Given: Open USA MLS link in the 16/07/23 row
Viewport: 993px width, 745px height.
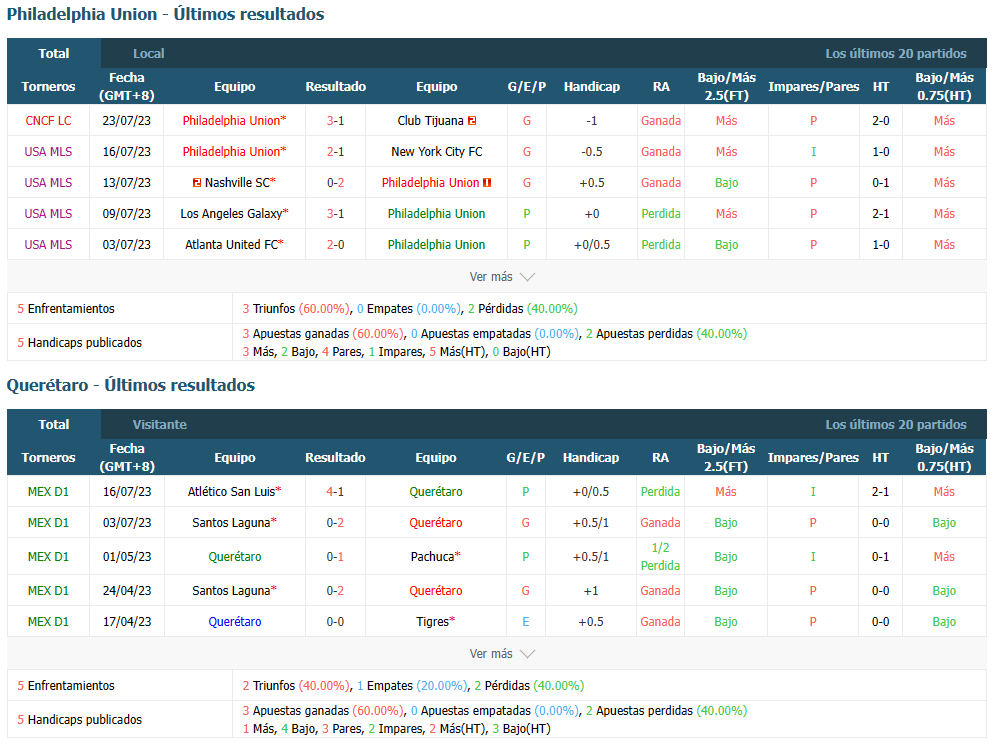Looking at the screenshot, I should pyautogui.click(x=48, y=151).
